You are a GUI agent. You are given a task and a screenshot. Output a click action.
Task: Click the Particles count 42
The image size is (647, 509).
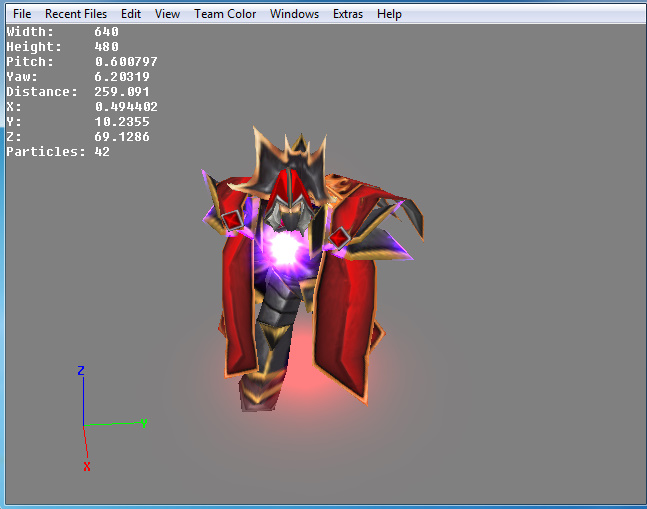[x=102, y=152]
